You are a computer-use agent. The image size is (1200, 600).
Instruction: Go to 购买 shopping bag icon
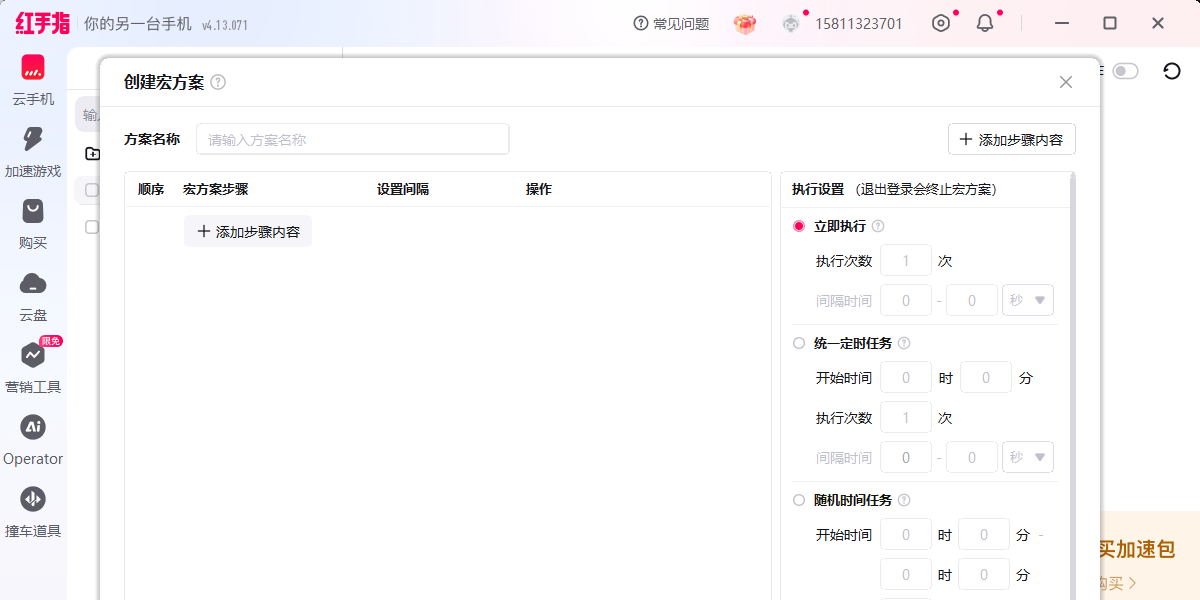[x=33, y=211]
